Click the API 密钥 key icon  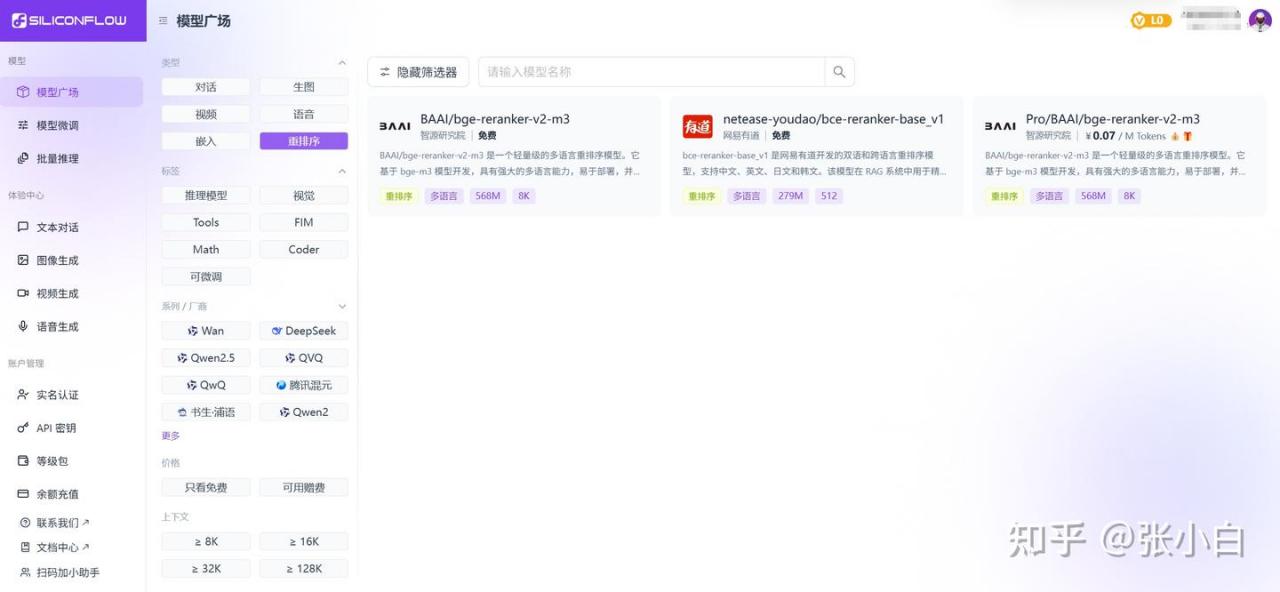(x=23, y=428)
